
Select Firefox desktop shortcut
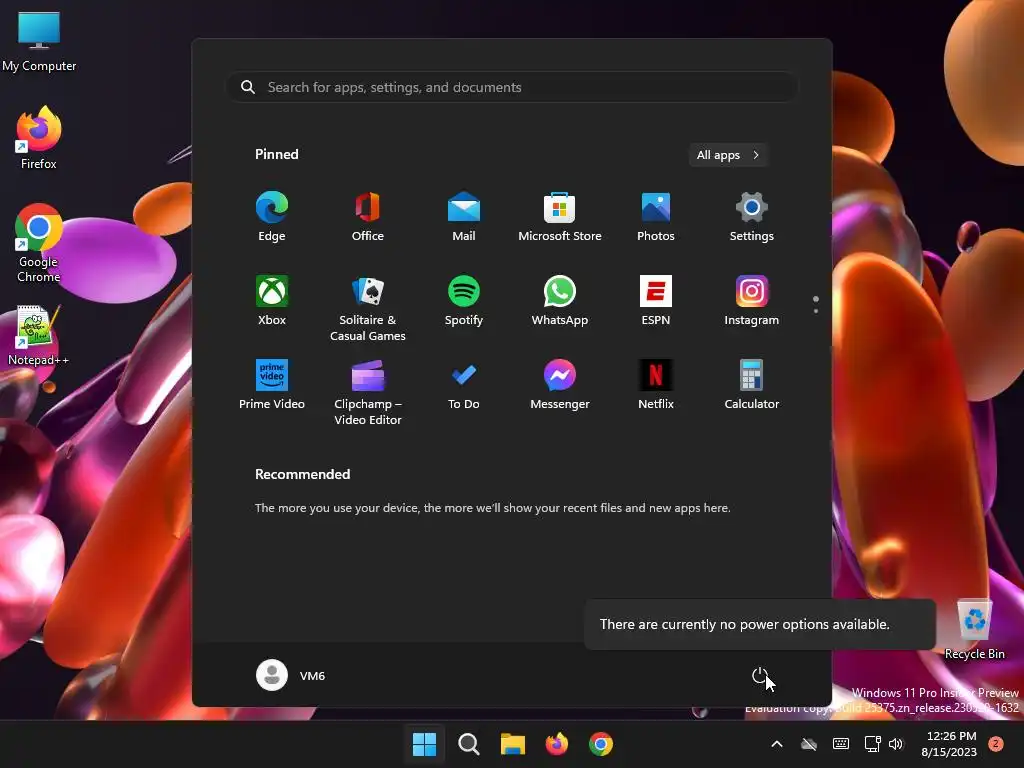pos(39,138)
